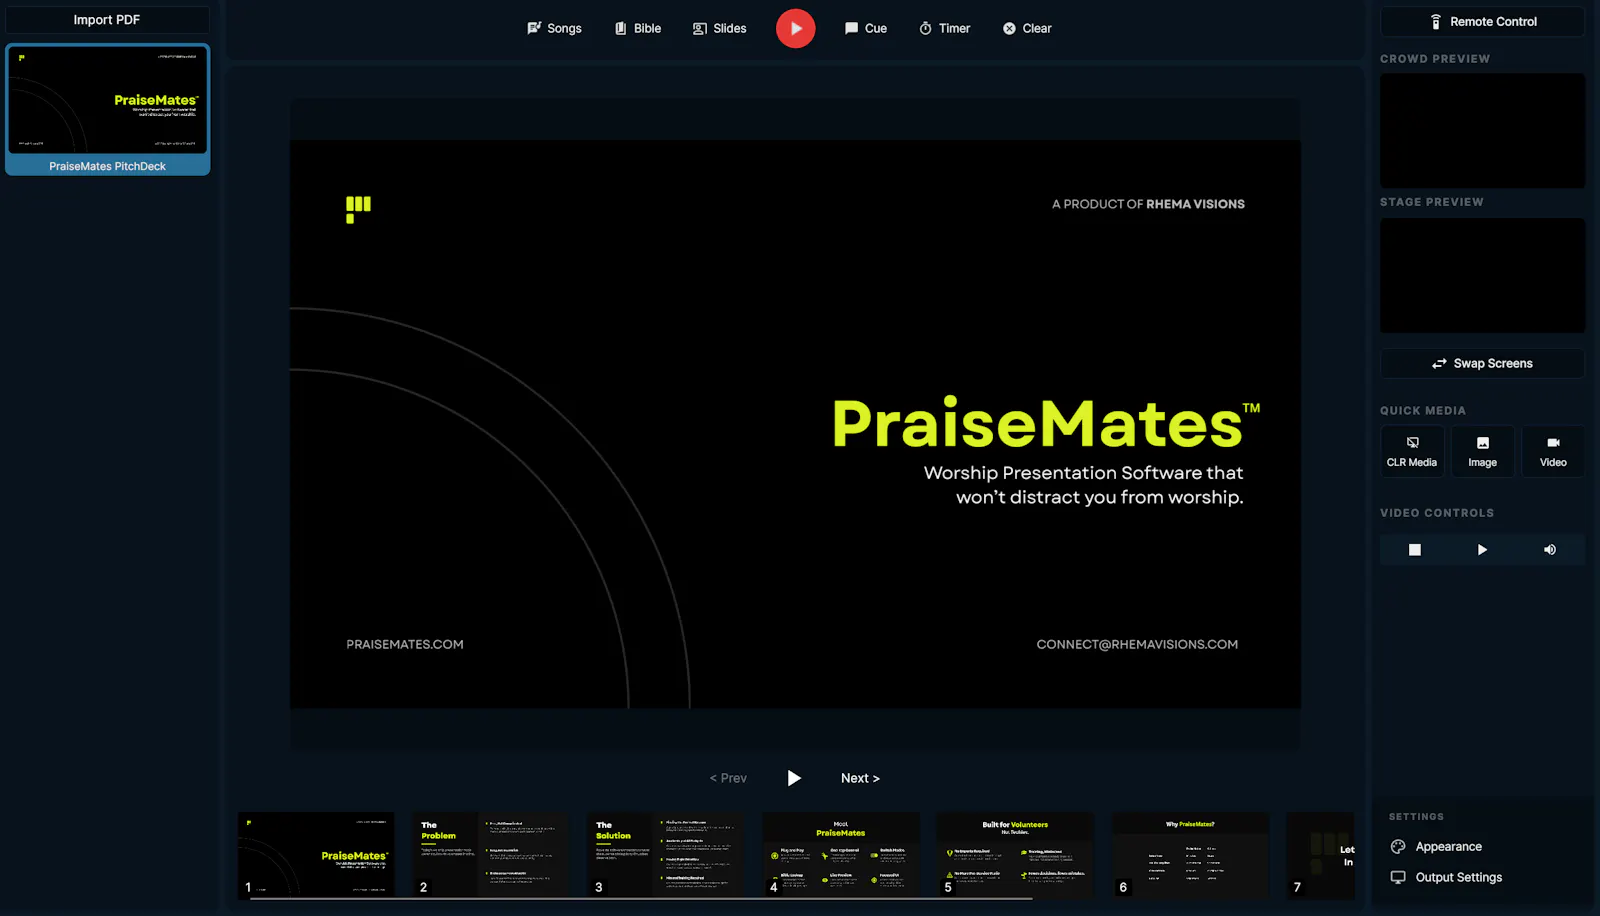Viewport: 1600px width, 916px height.
Task: Switch to the Slides section
Action: pos(719,28)
